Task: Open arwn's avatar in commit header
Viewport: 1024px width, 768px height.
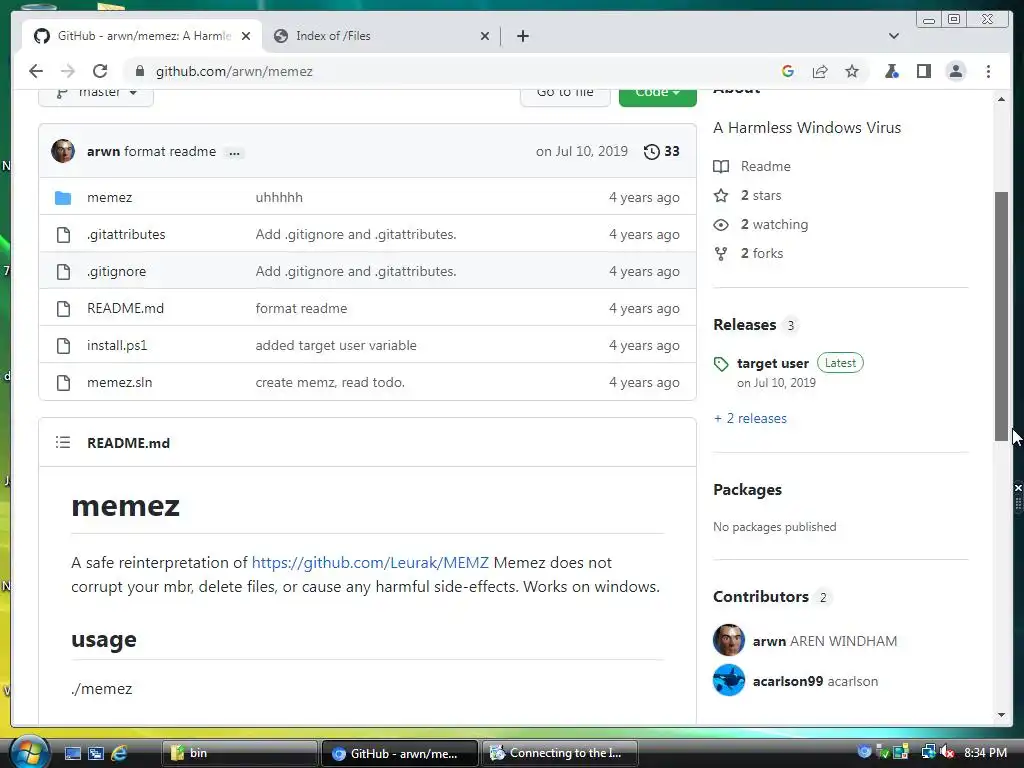Action: pyautogui.click(x=63, y=151)
